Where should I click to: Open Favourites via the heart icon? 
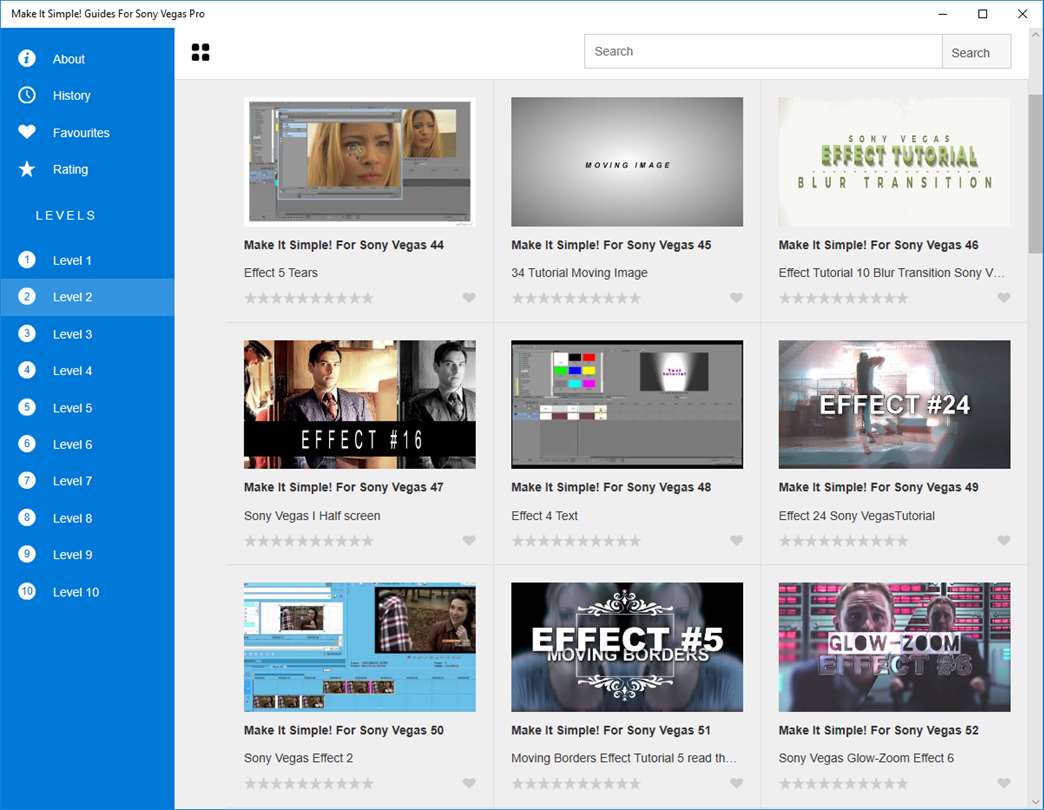(x=27, y=132)
